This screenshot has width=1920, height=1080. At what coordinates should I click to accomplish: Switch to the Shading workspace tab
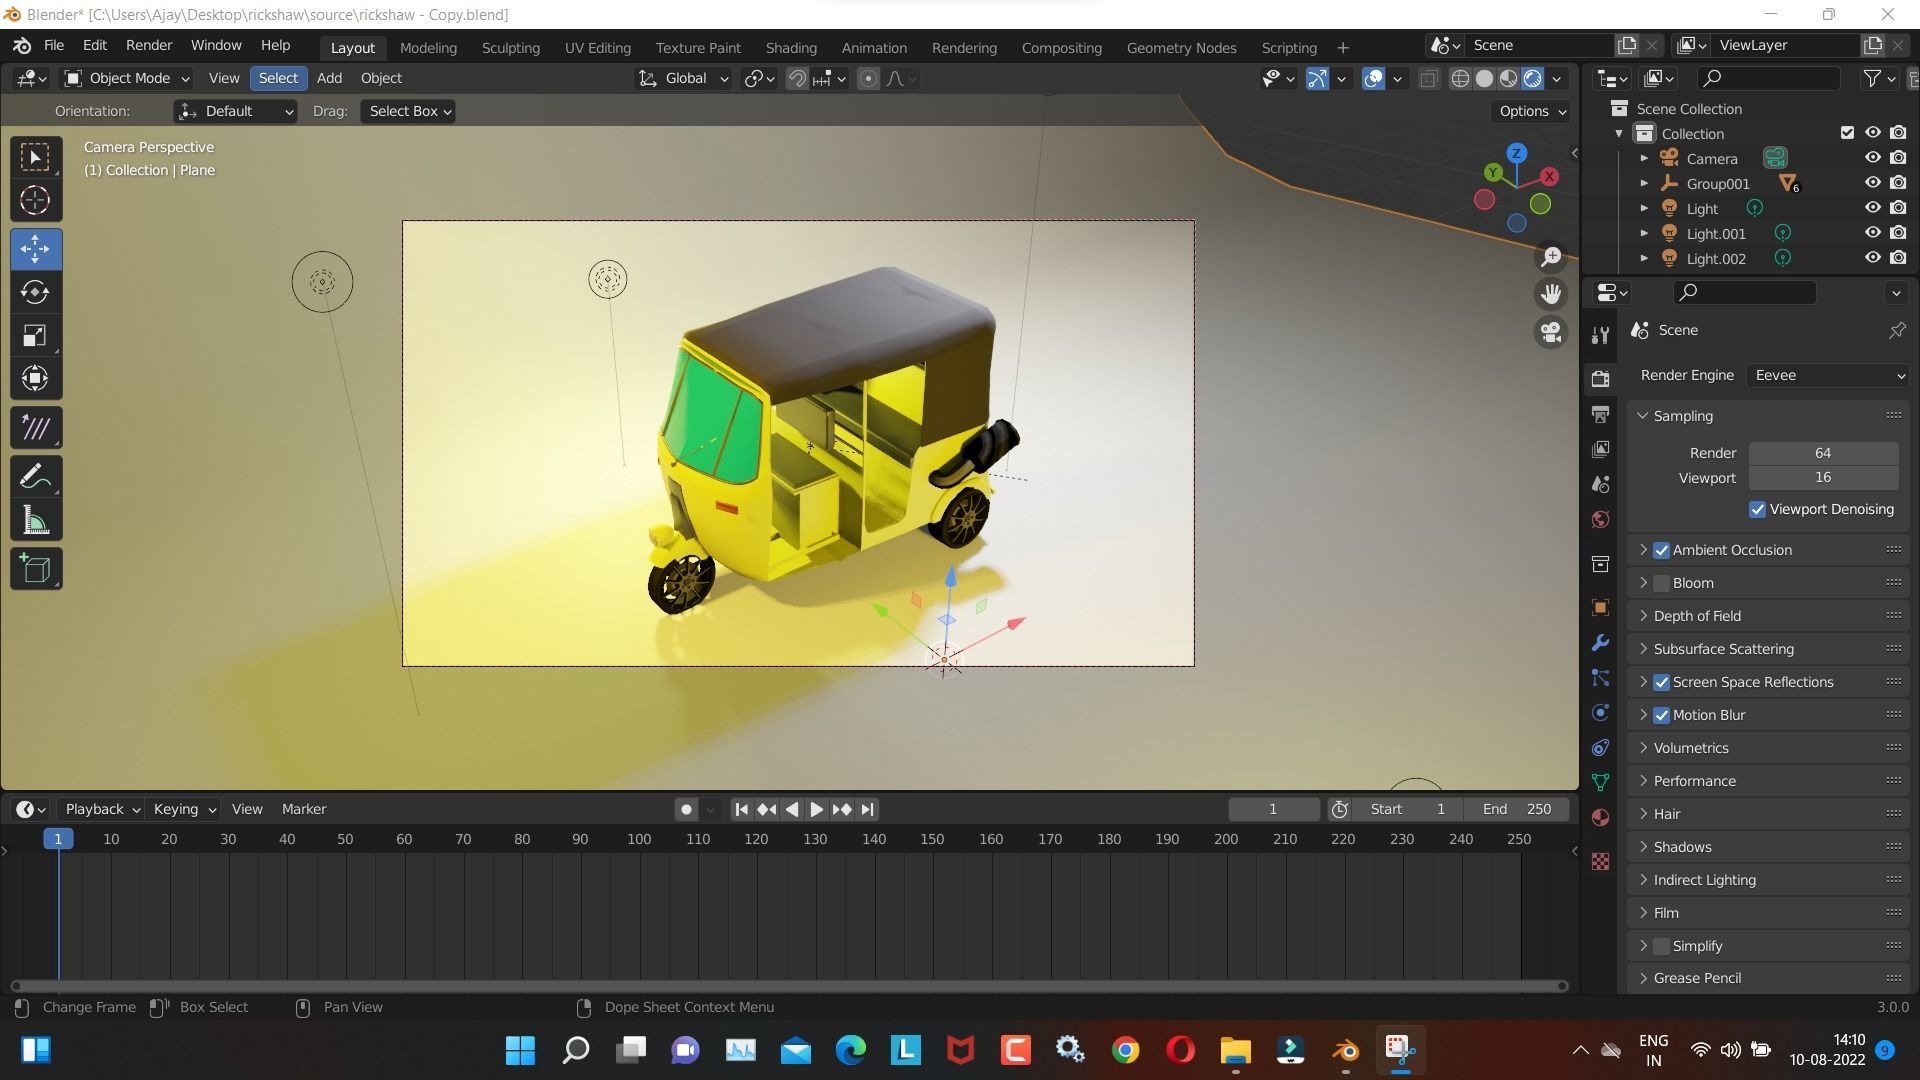[790, 47]
